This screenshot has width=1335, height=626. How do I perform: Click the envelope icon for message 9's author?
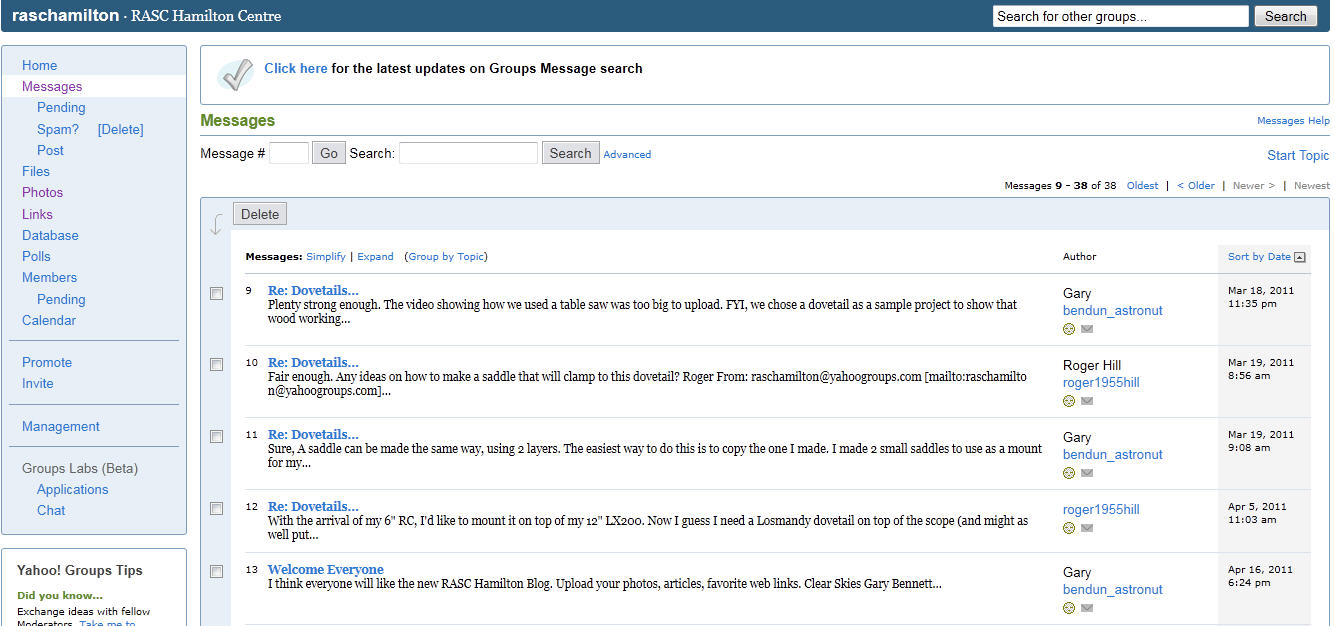[x=1087, y=329]
